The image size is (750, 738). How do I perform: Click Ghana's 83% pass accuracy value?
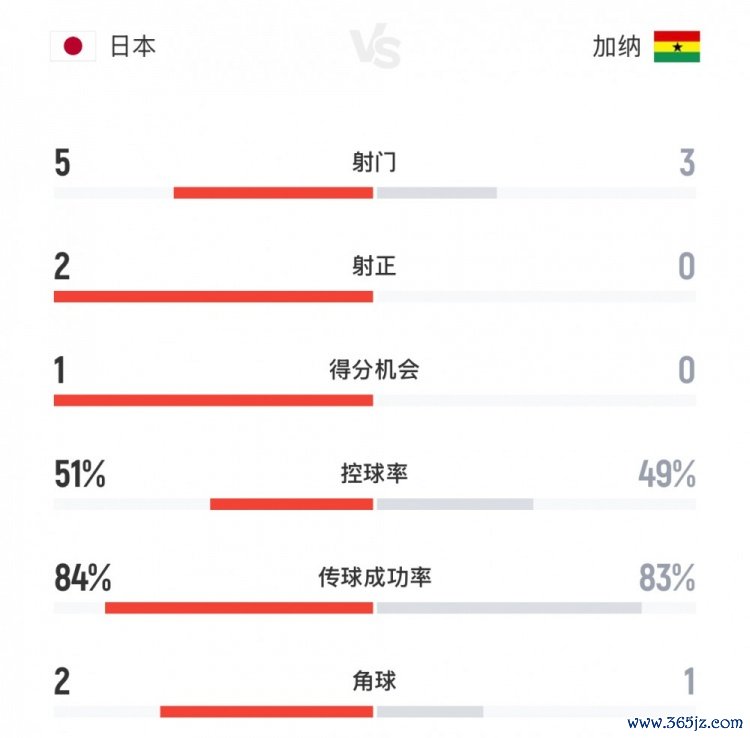(x=667, y=578)
